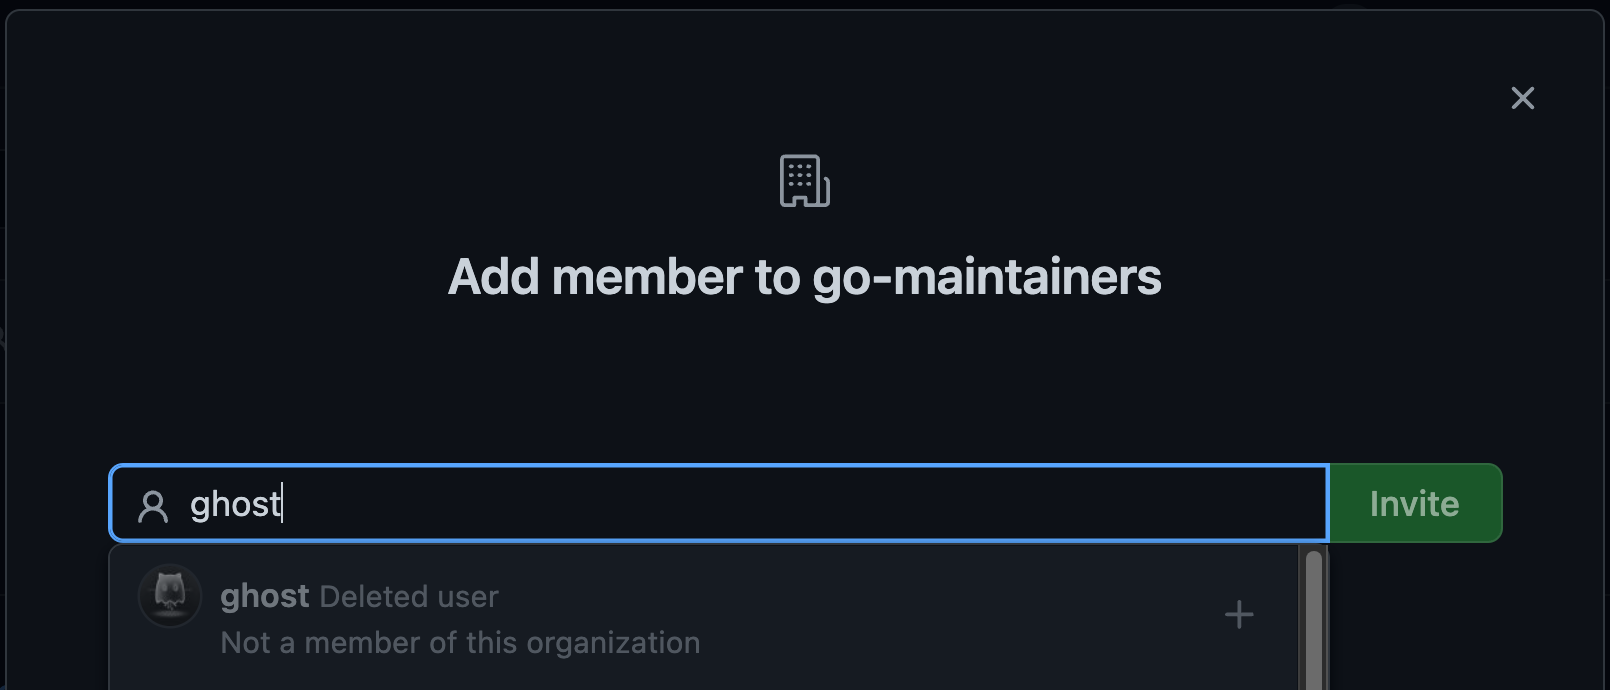Click the Deleted user label

click(x=409, y=596)
